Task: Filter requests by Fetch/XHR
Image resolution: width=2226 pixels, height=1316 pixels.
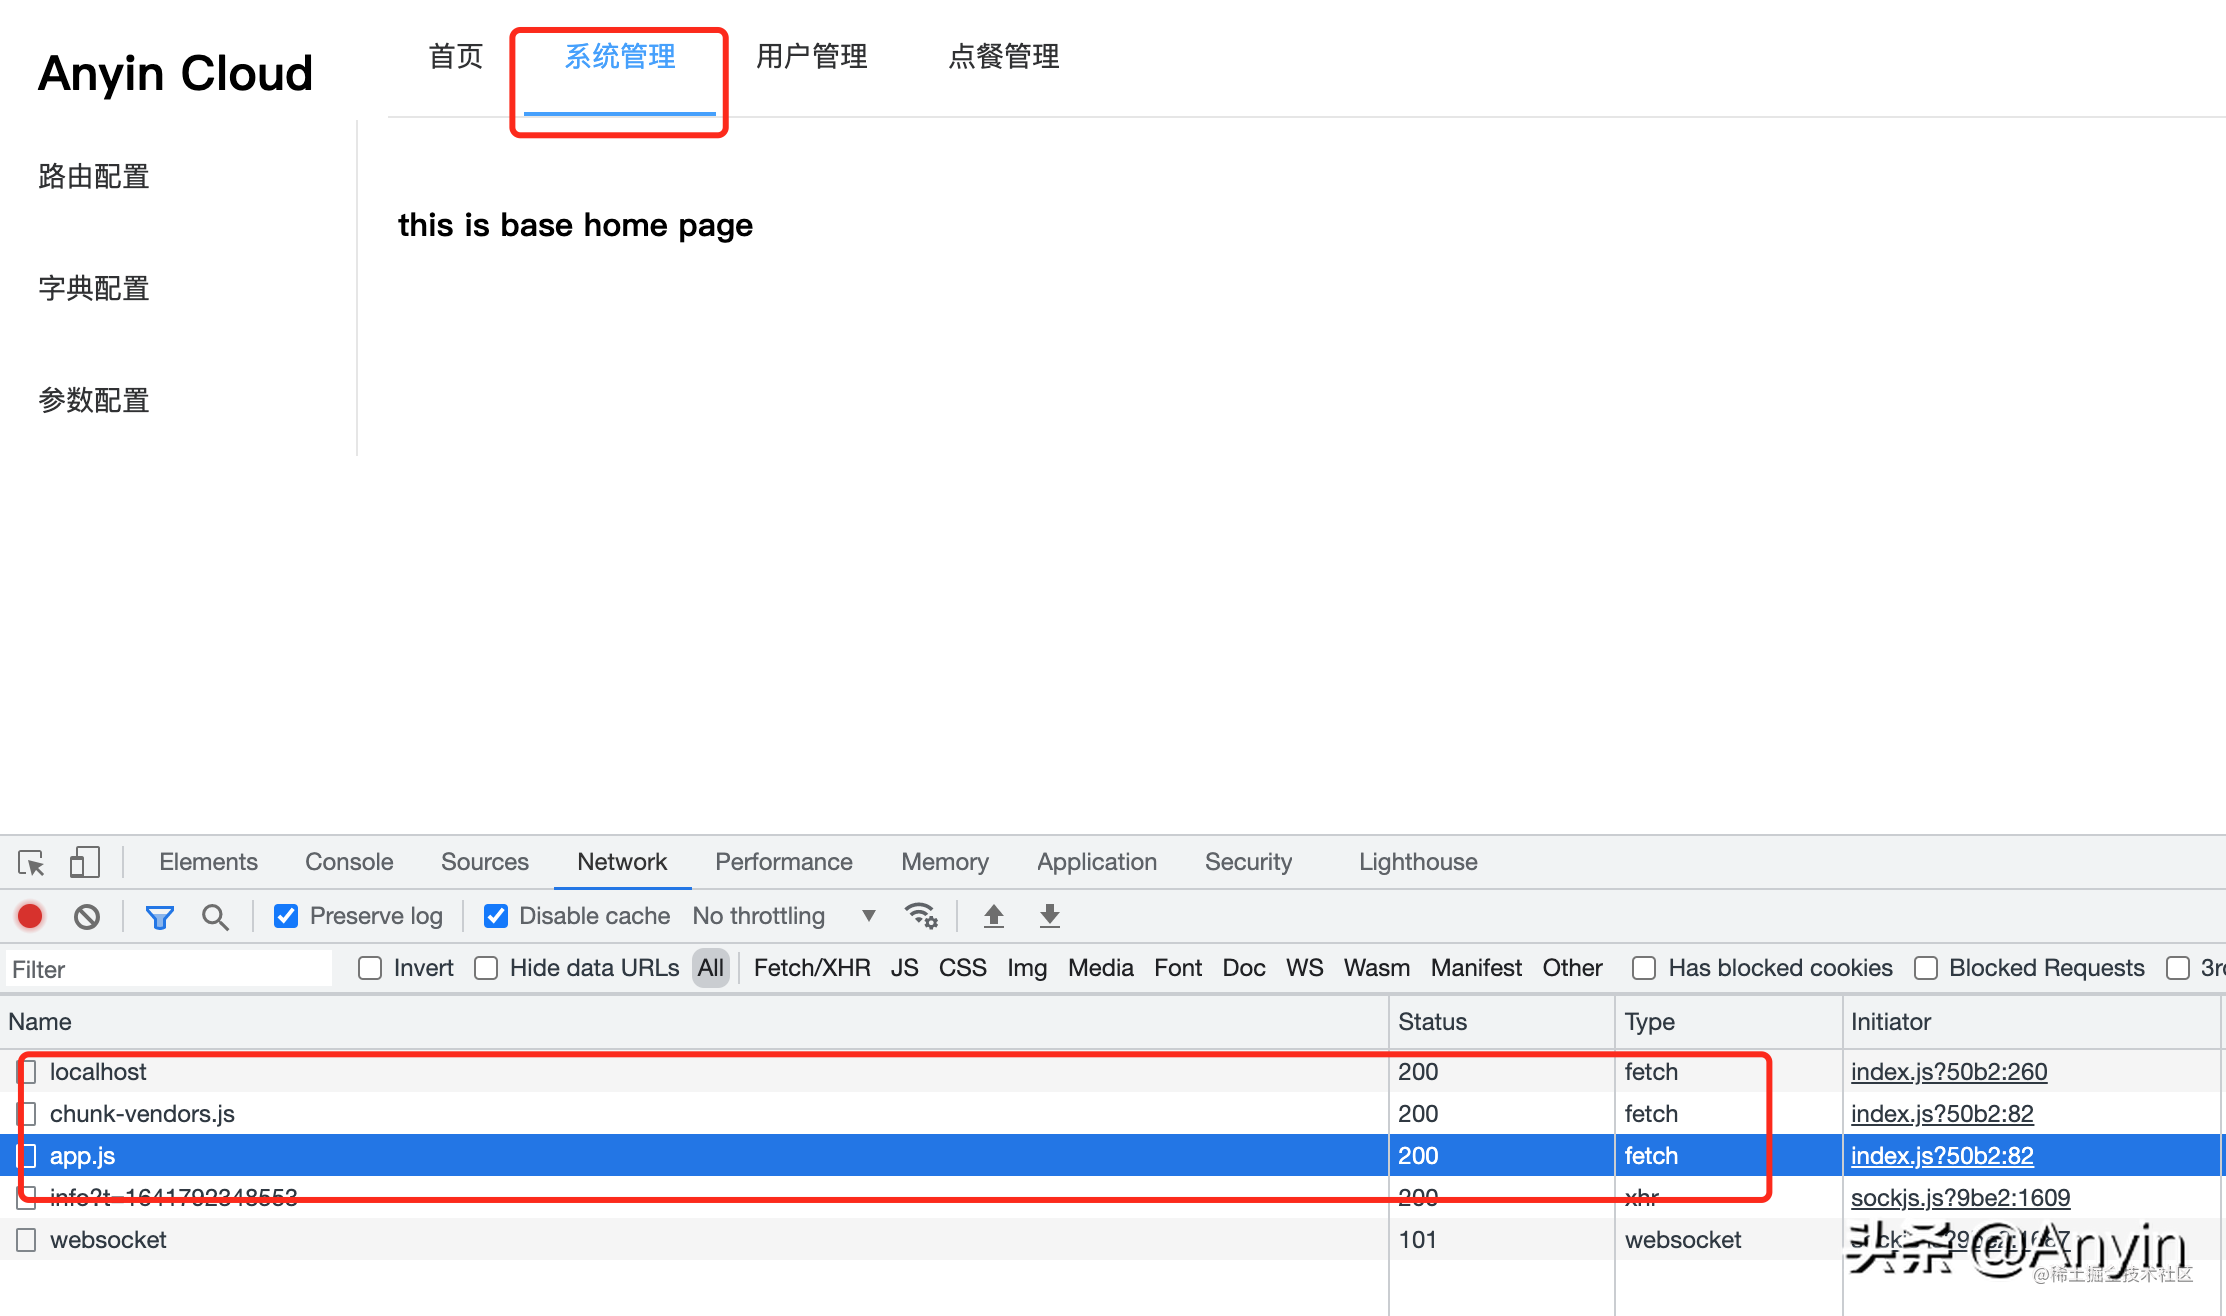Action: click(811, 968)
